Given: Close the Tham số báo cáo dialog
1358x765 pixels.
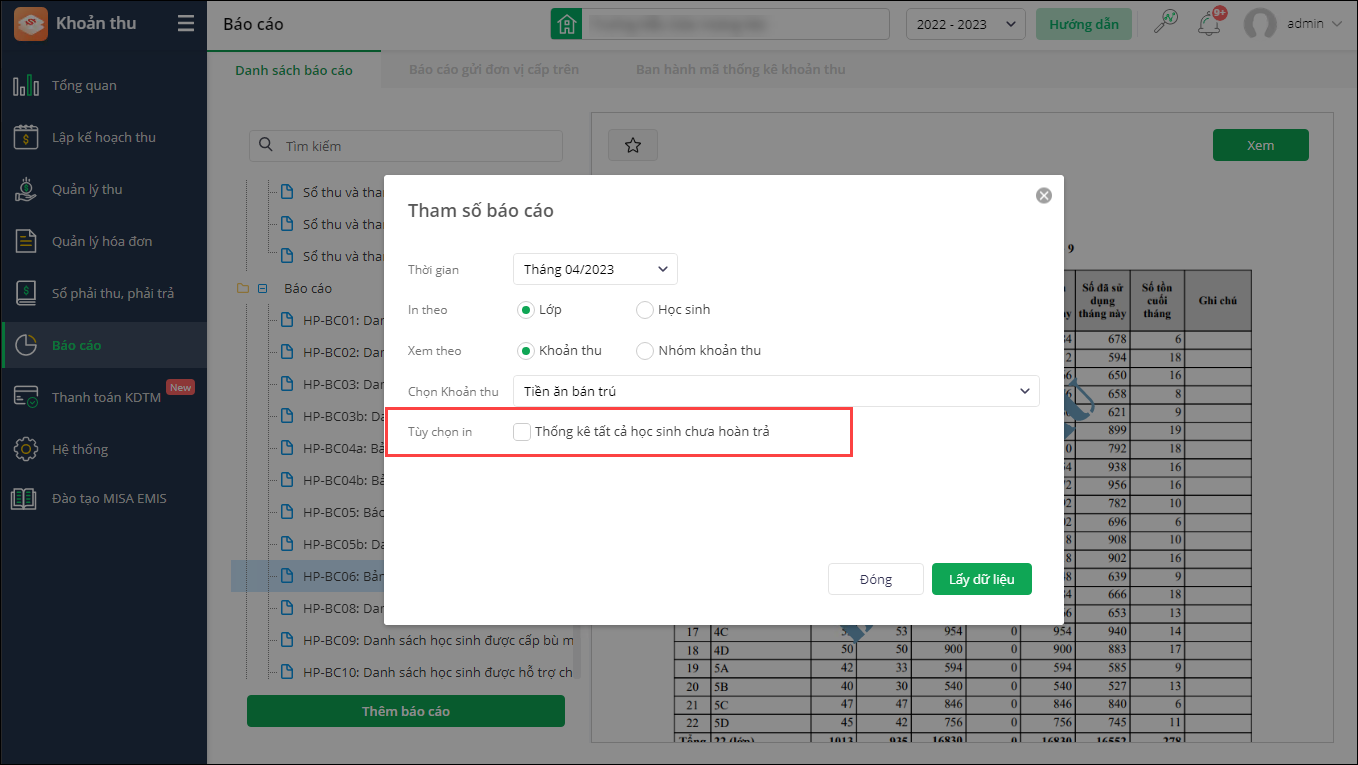Looking at the screenshot, I should pyautogui.click(x=1044, y=196).
